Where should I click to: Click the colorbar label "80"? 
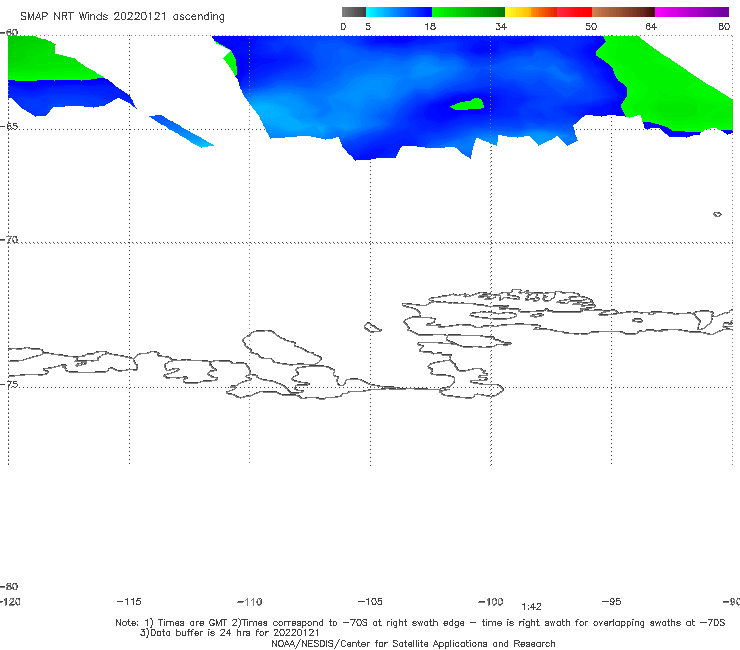tap(724, 27)
